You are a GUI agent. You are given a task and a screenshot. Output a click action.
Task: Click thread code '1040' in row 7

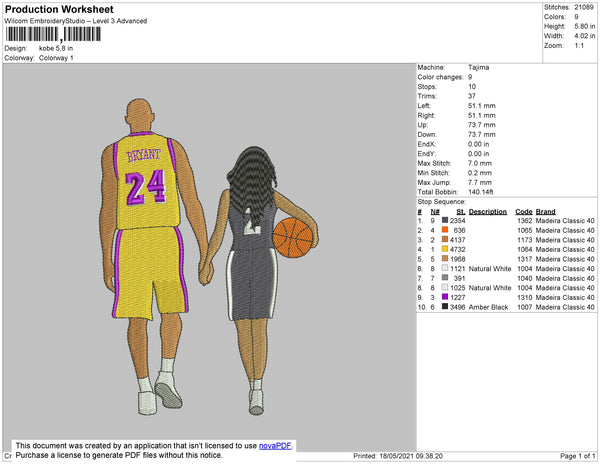pyautogui.click(x=525, y=278)
